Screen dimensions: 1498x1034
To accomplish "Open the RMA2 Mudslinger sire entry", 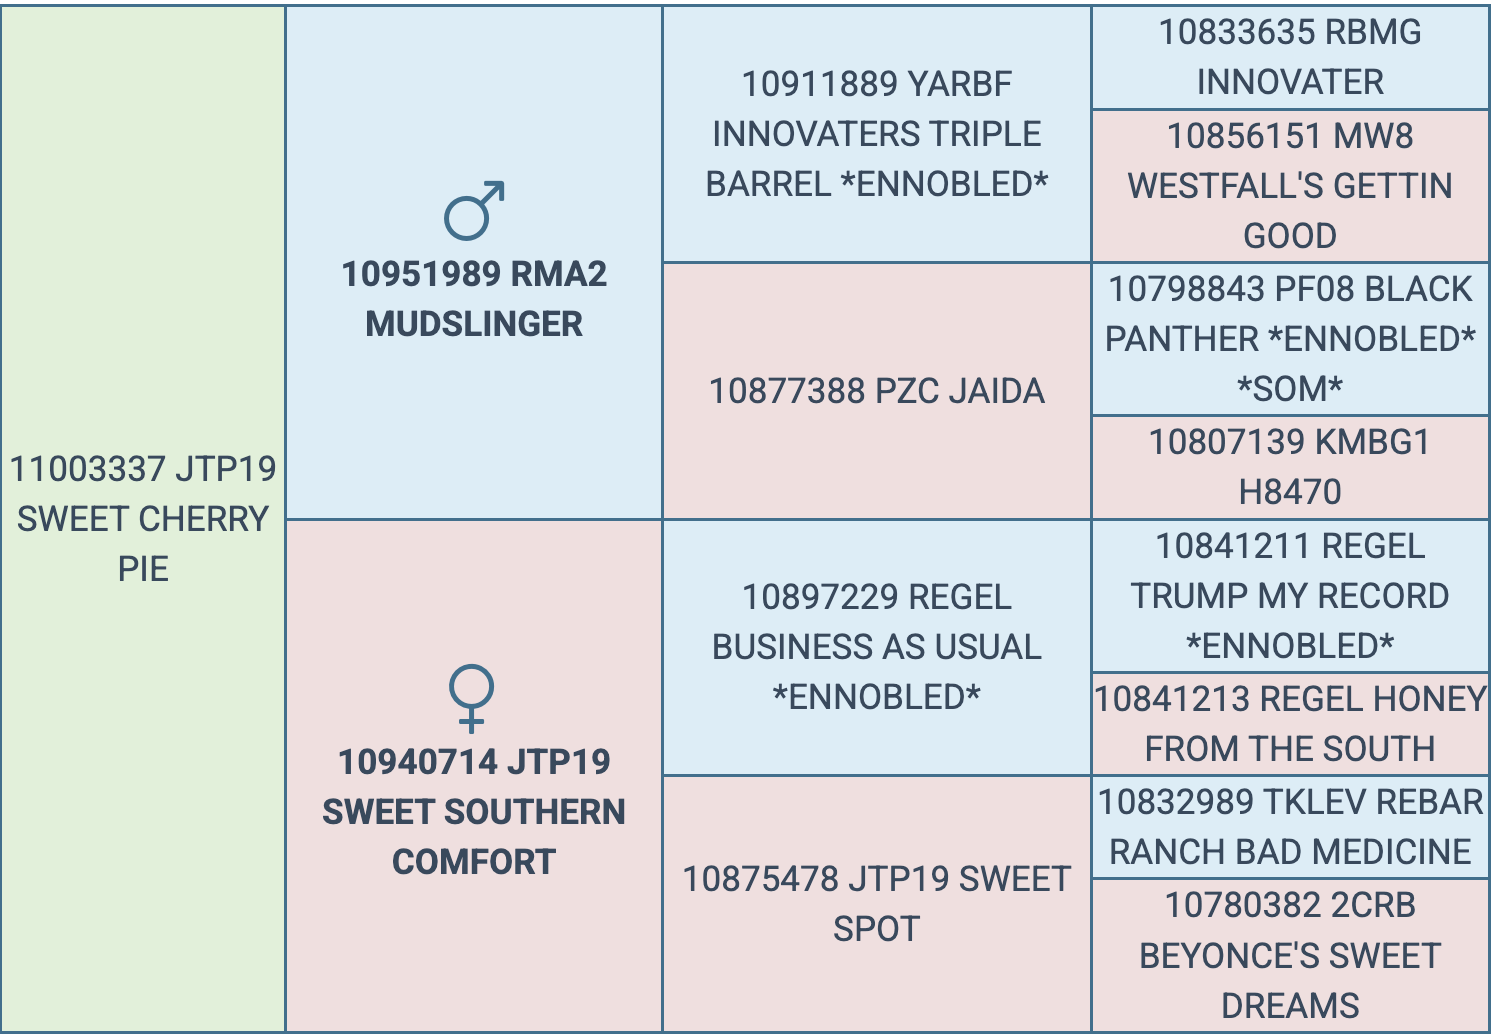I will point(474,299).
